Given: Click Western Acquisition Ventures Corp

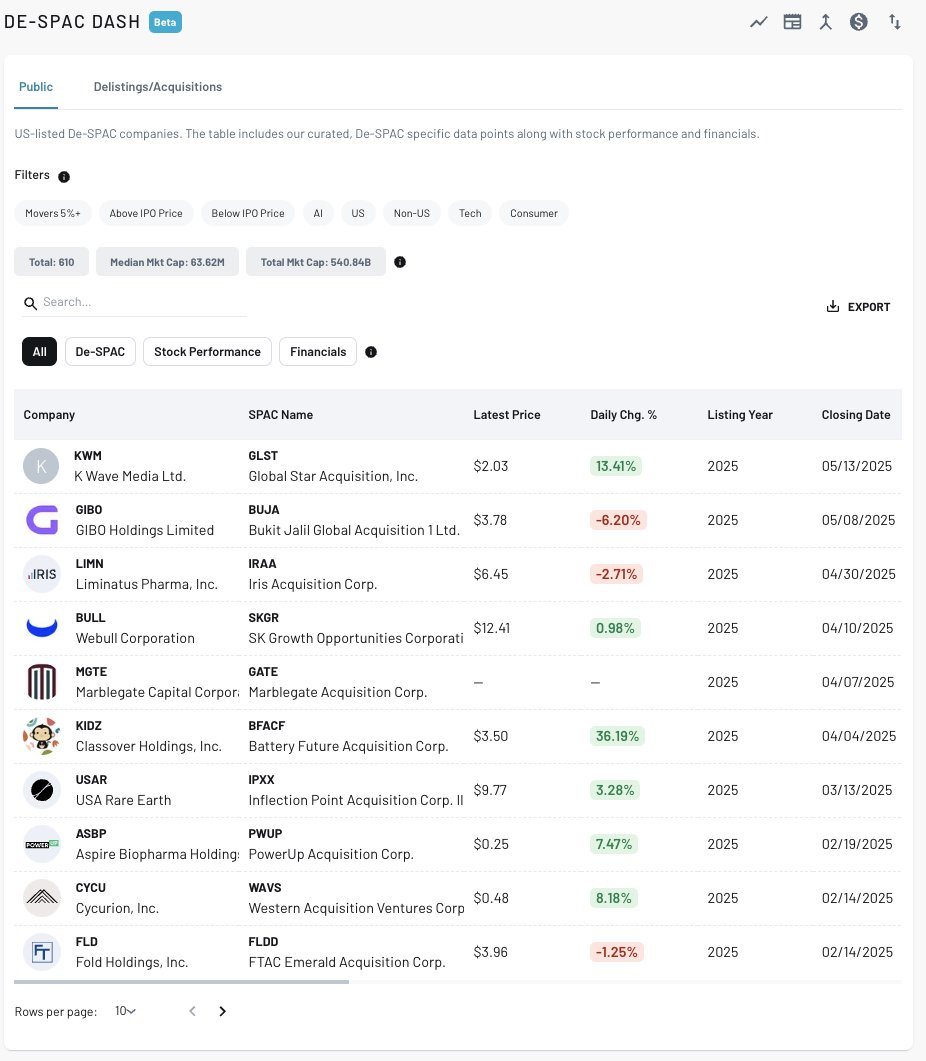Looking at the screenshot, I should [357, 908].
